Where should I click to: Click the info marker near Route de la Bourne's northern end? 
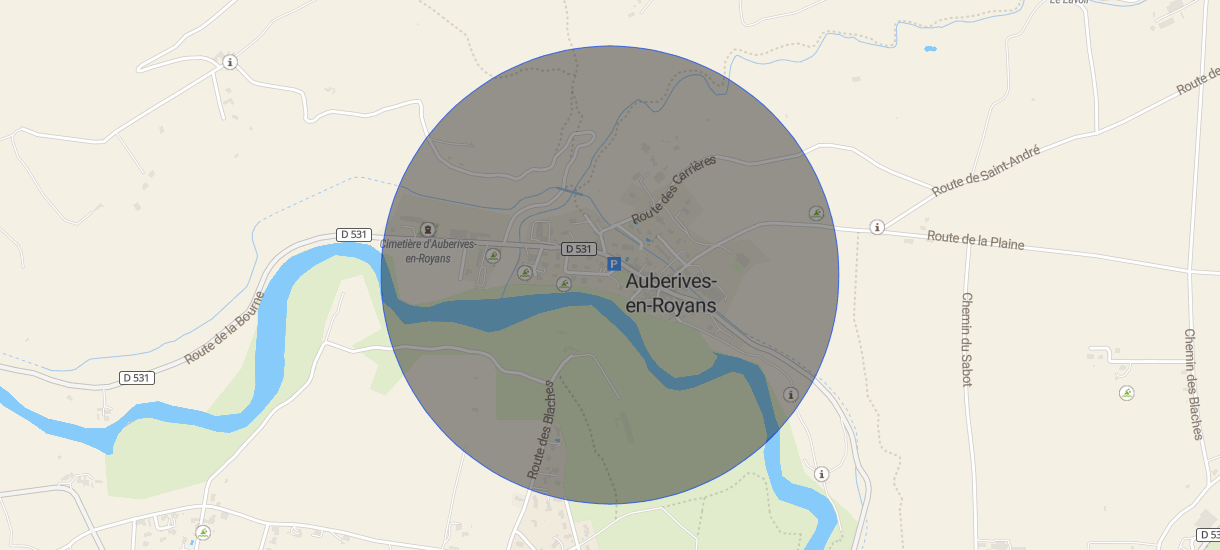click(x=230, y=62)
